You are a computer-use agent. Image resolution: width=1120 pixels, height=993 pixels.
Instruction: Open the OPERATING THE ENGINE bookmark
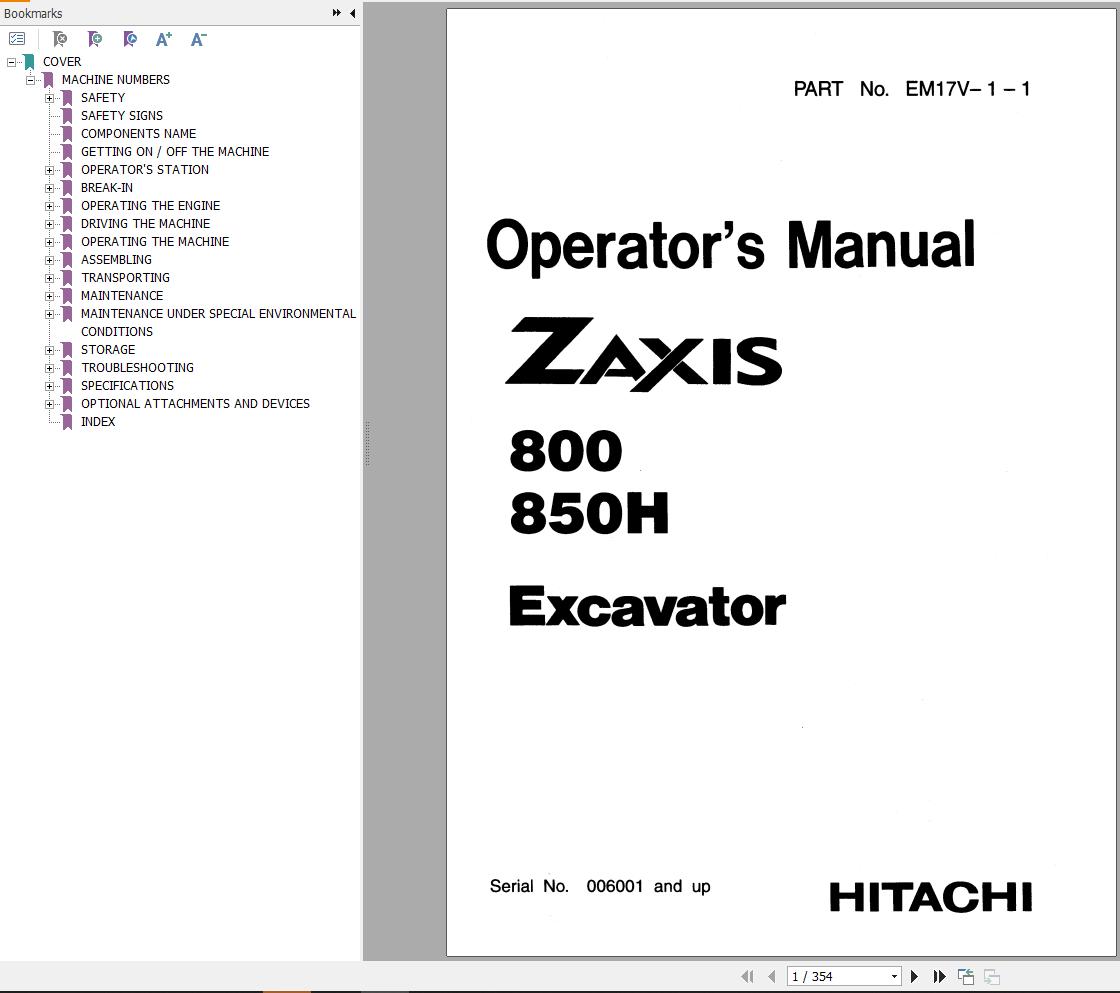point(150,206)
